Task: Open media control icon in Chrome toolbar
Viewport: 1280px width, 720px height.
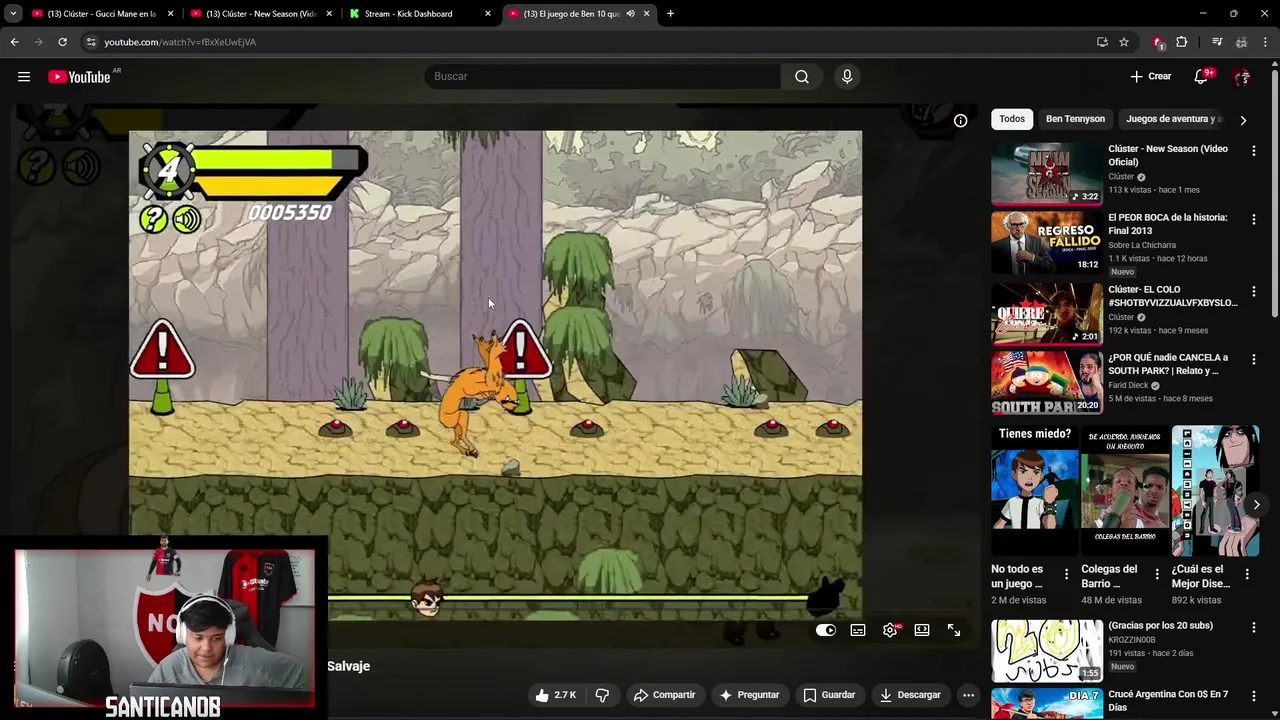Action: [x=1217, y=42]
